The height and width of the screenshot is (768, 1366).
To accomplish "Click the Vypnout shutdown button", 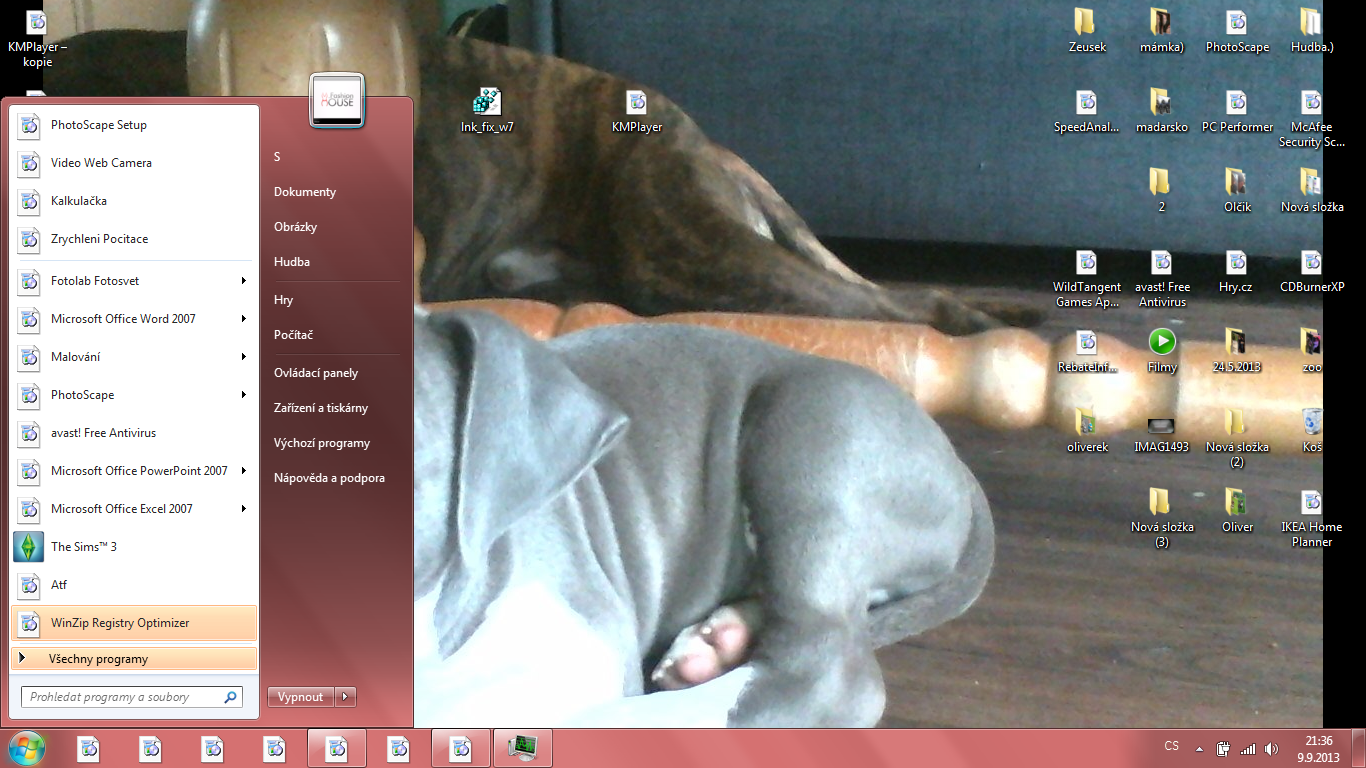I will 301,697.
